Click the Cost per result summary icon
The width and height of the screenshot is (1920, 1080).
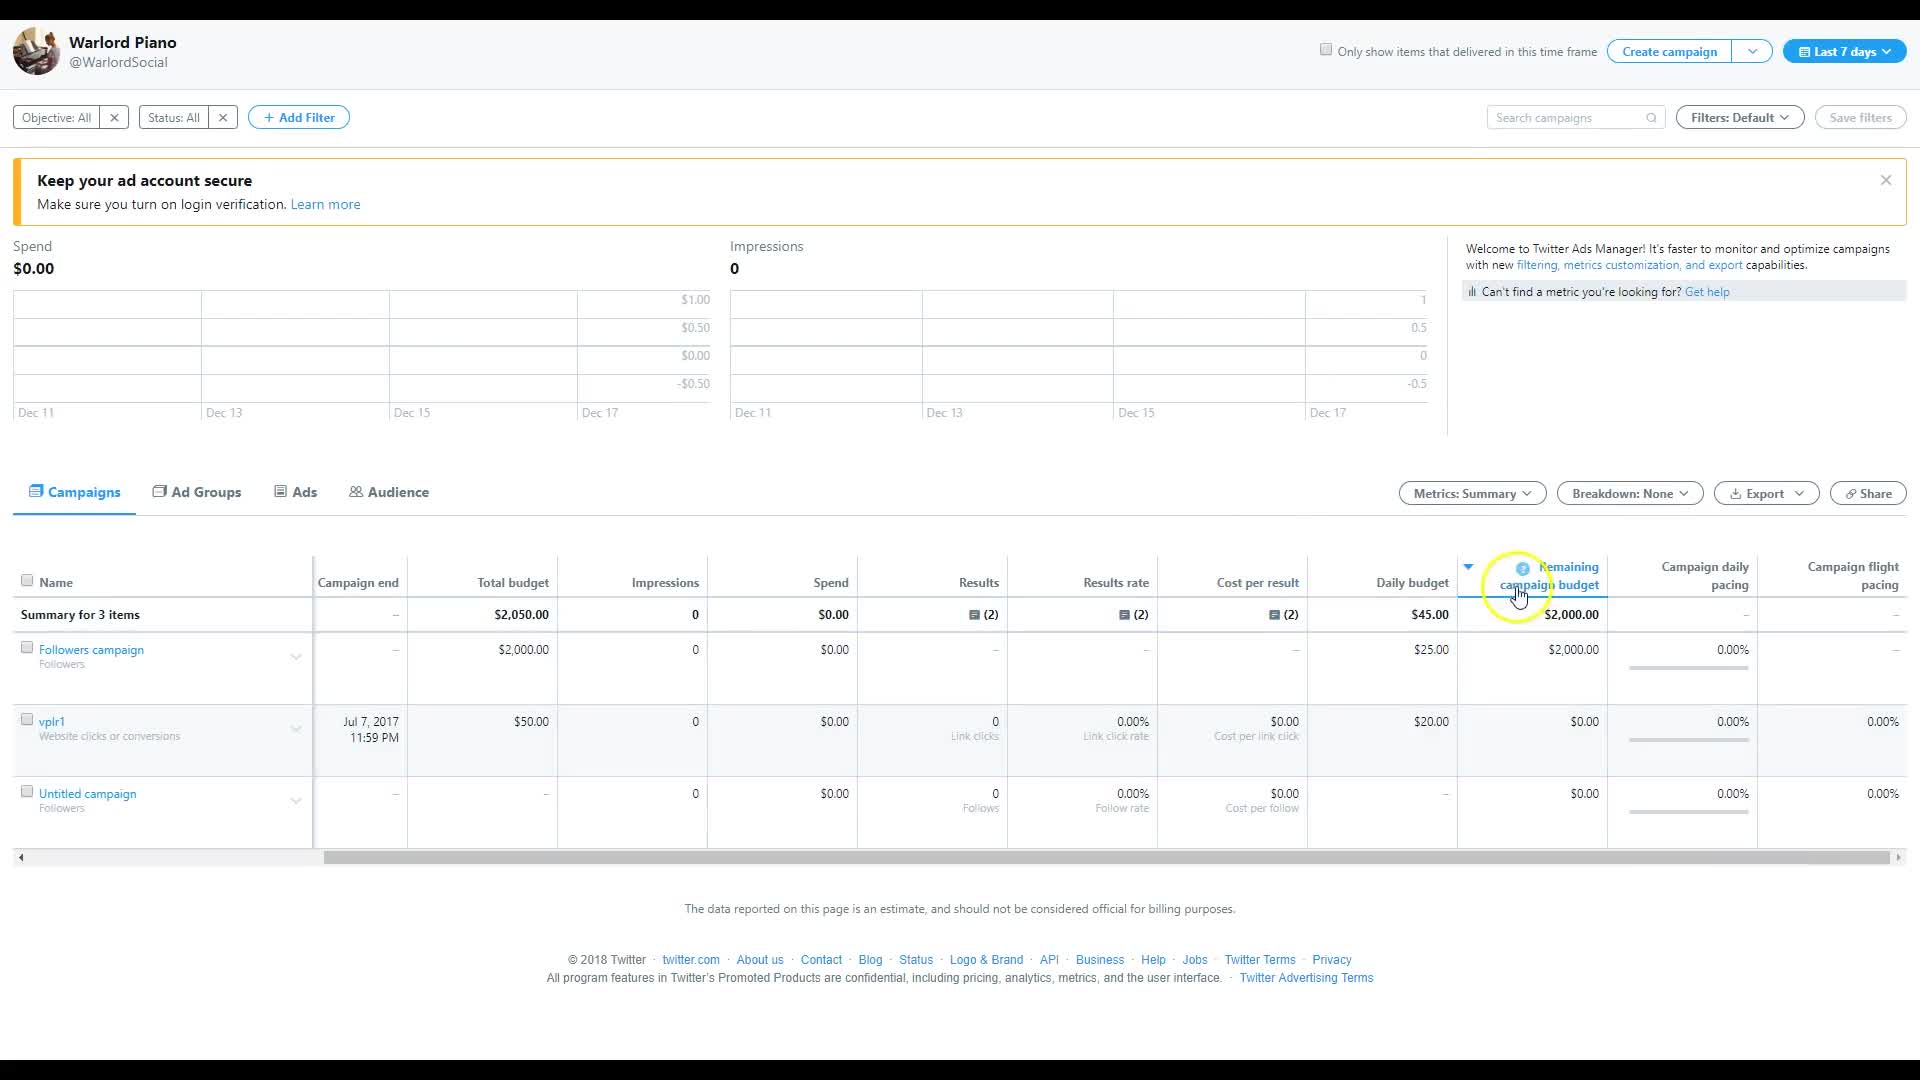[x=1274, y=615]
